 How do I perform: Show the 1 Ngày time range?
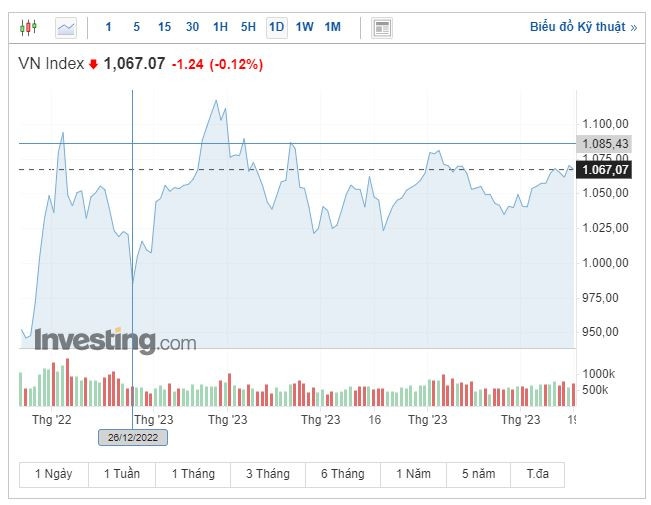54,474
